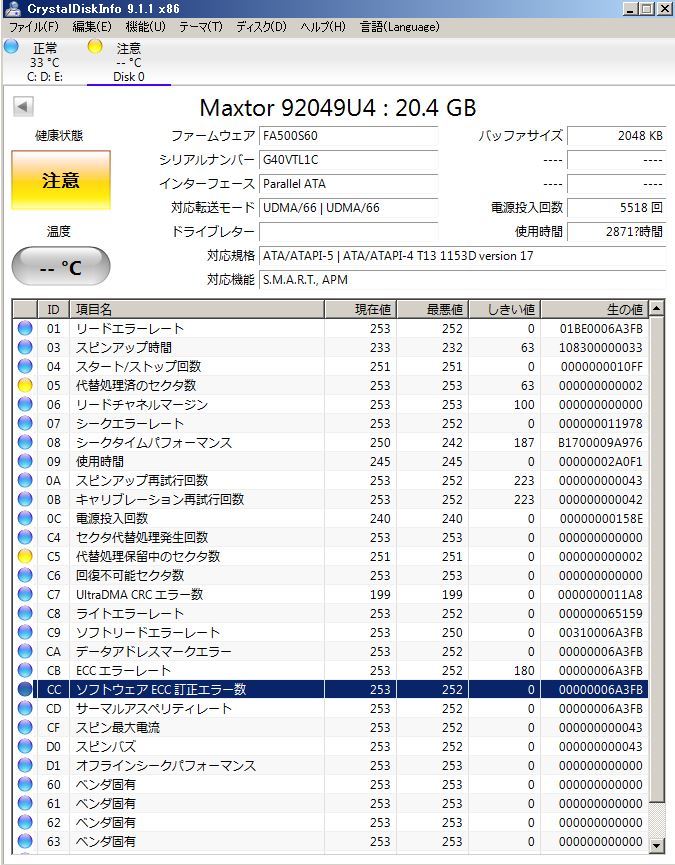Screen dimensions: 675x865
Task: Click status icon of row C7 UltraDMA CRC
Action: tap(25, 594)
